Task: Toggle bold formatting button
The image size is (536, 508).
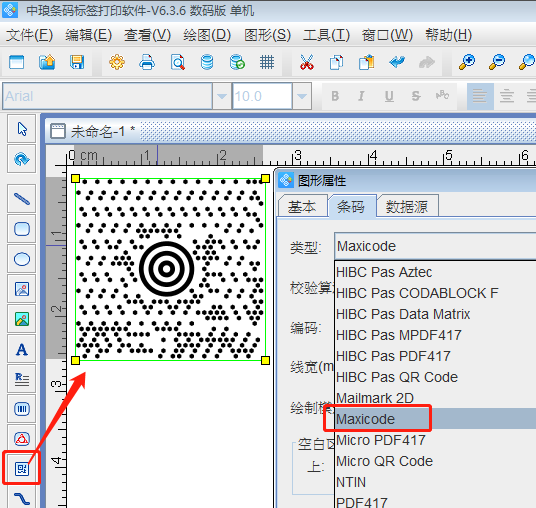Action: (x=335, y=96)
